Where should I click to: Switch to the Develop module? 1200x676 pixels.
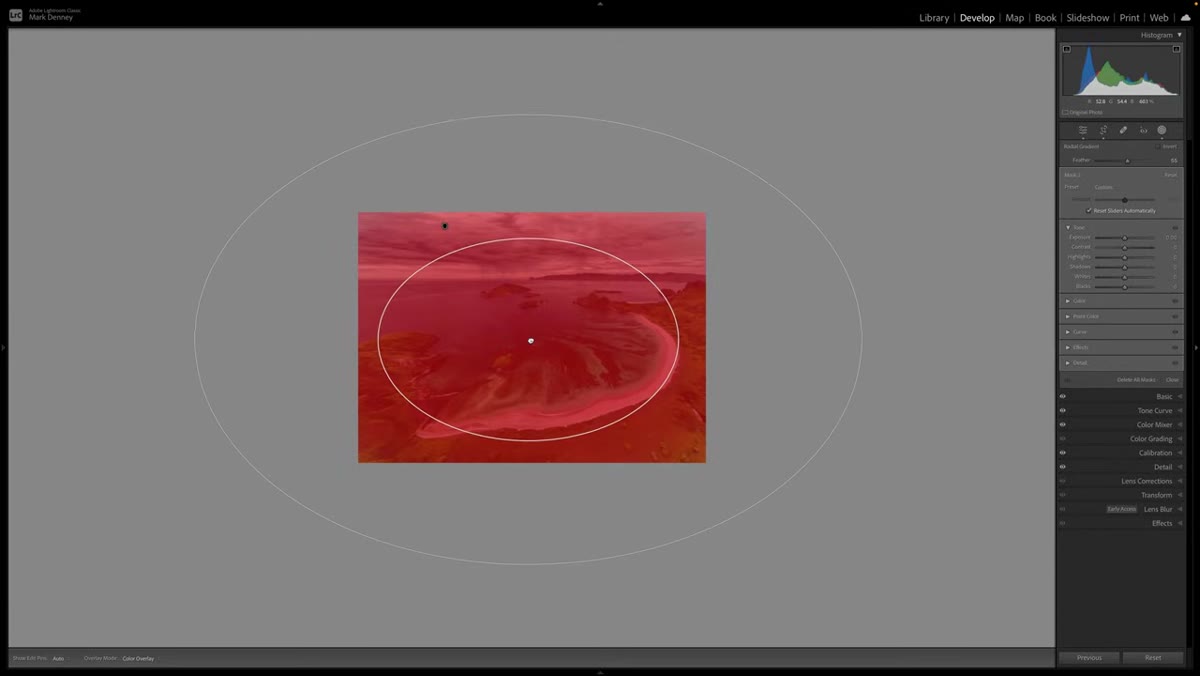click(x=977, y=18)
